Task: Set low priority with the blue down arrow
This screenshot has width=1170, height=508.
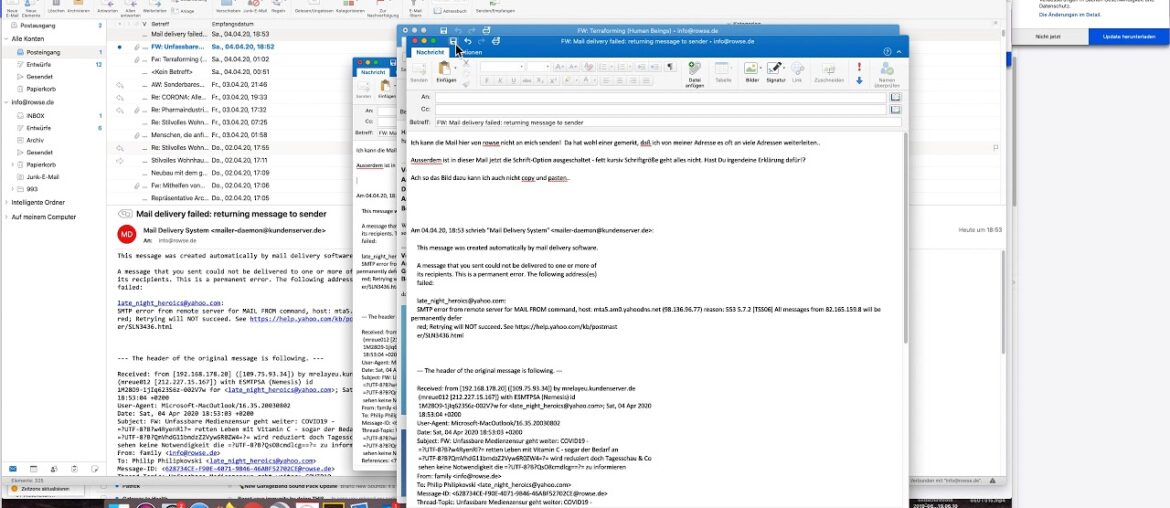Action: pos(858,80)
